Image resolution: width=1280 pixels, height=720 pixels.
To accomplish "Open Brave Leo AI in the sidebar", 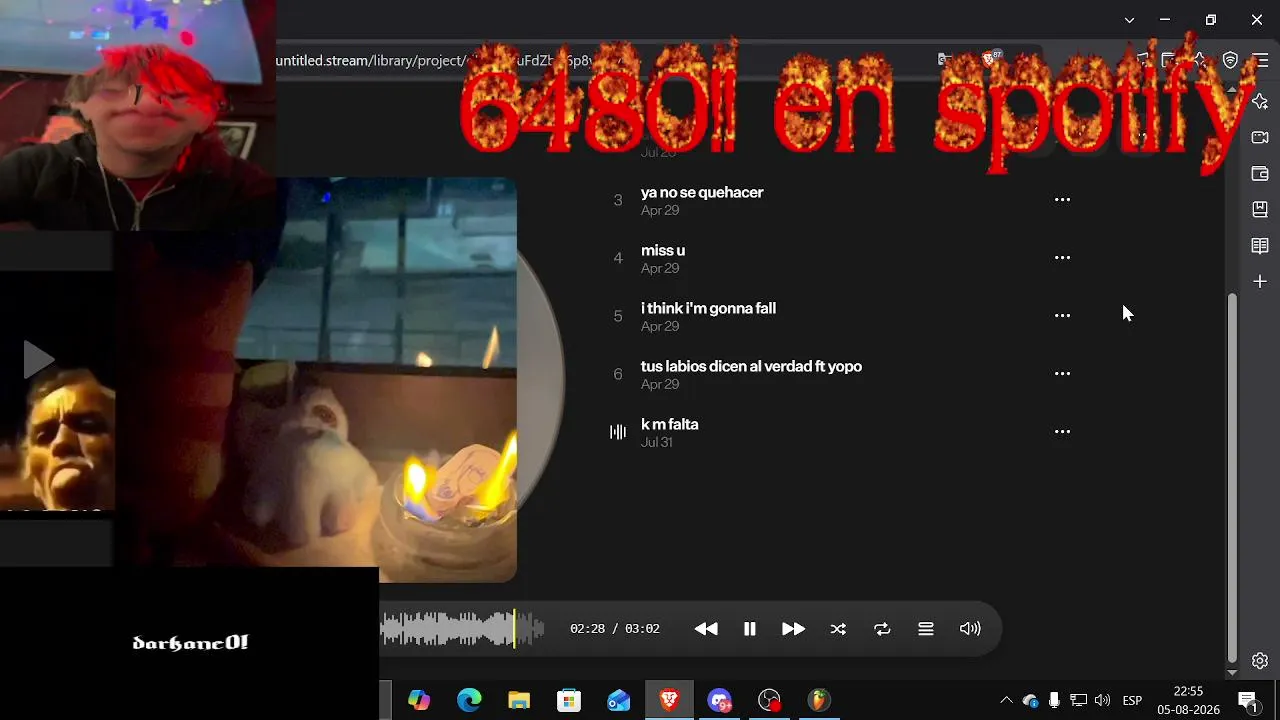I will (x=1260, y=102).
